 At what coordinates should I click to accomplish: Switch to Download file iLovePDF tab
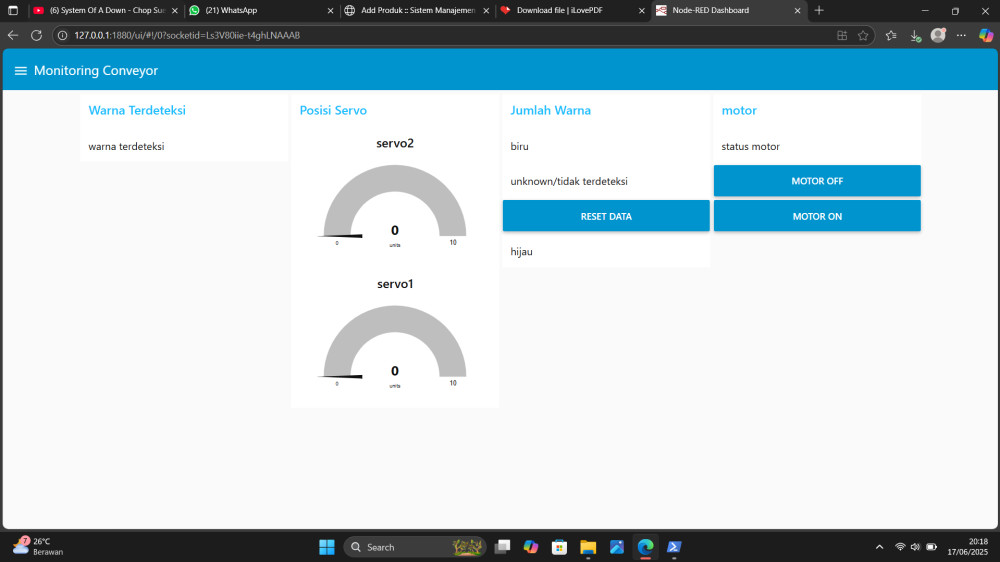[573, 11]
